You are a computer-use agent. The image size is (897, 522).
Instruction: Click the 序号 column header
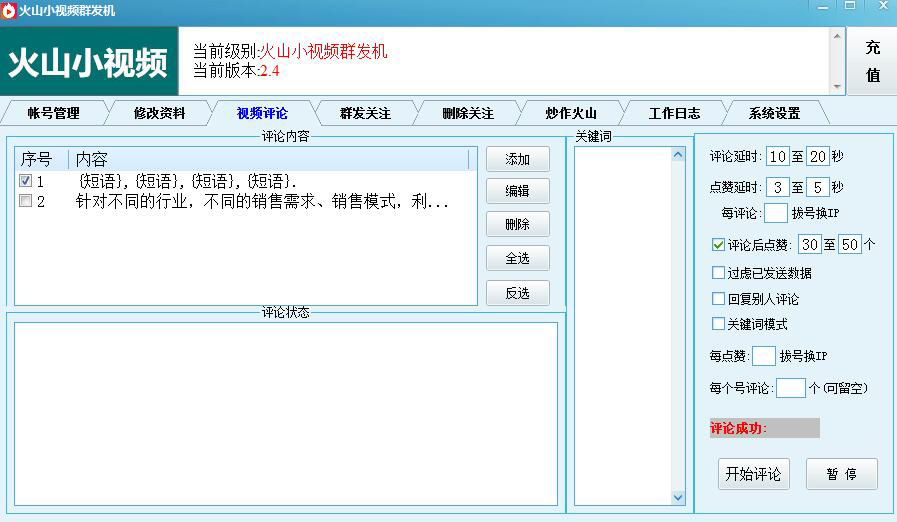(x=41, y=159)
